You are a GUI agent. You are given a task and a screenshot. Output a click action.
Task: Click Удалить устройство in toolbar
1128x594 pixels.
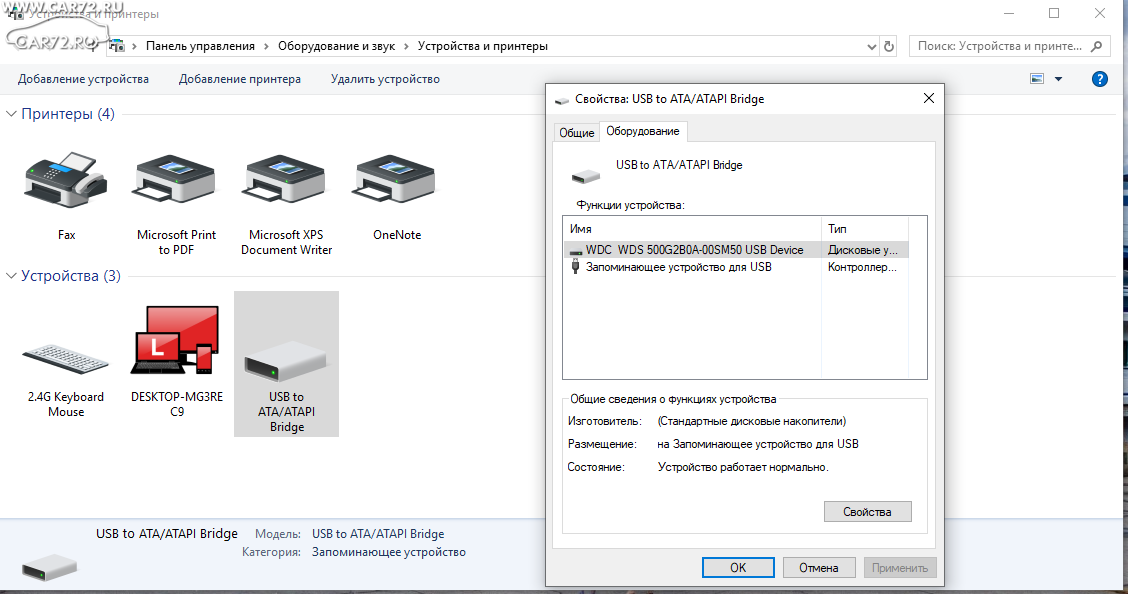pyautogui.click(x=385, y=79)
